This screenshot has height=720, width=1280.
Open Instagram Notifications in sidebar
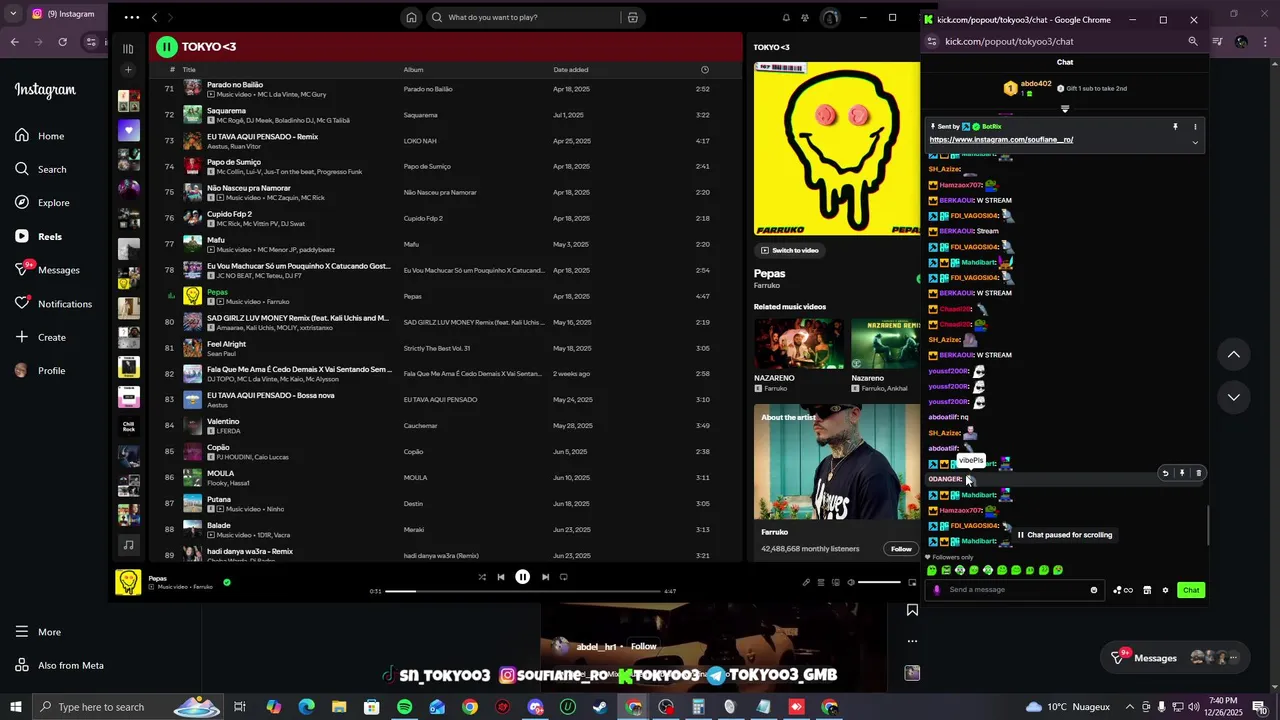point(53,304)
